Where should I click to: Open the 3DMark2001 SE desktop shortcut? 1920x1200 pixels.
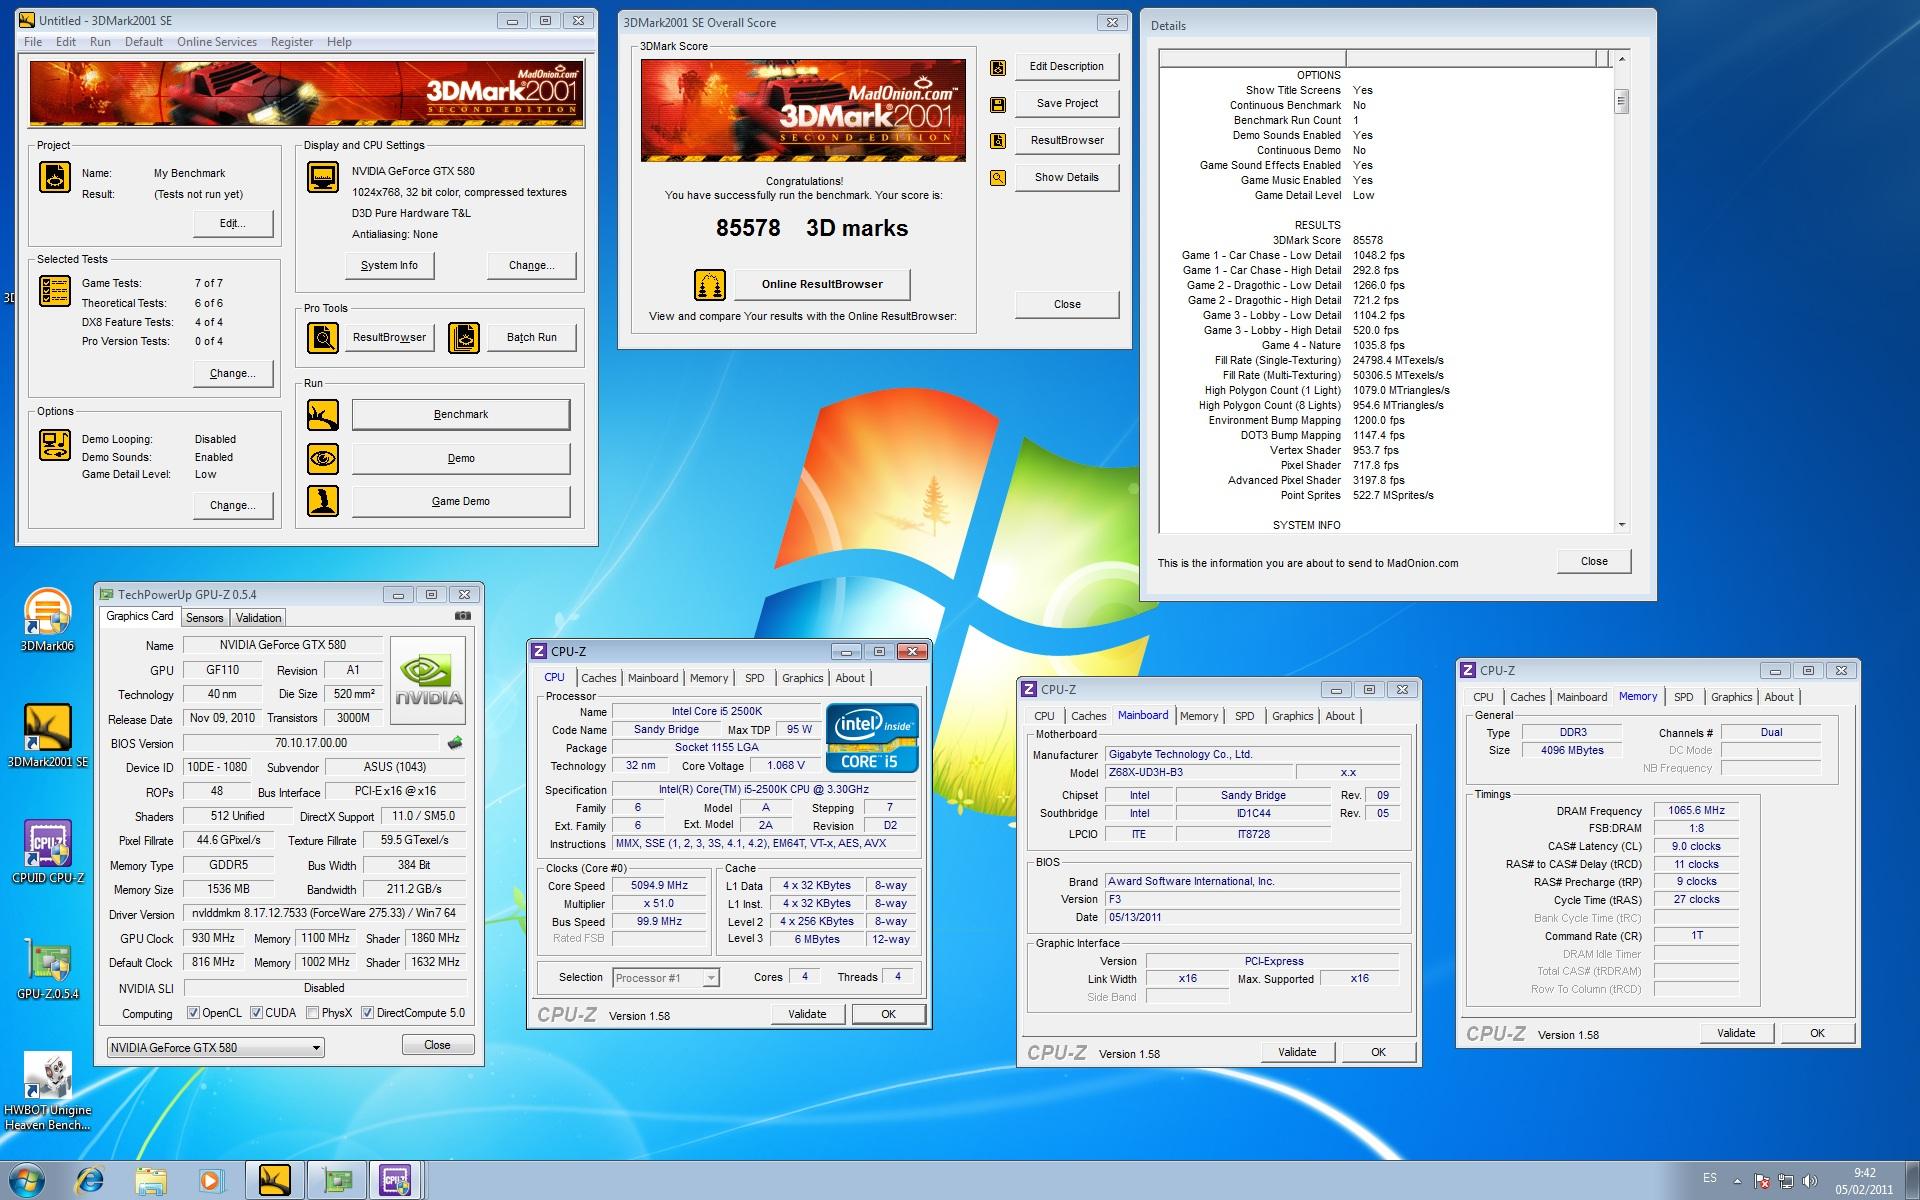tap(47, 736)
